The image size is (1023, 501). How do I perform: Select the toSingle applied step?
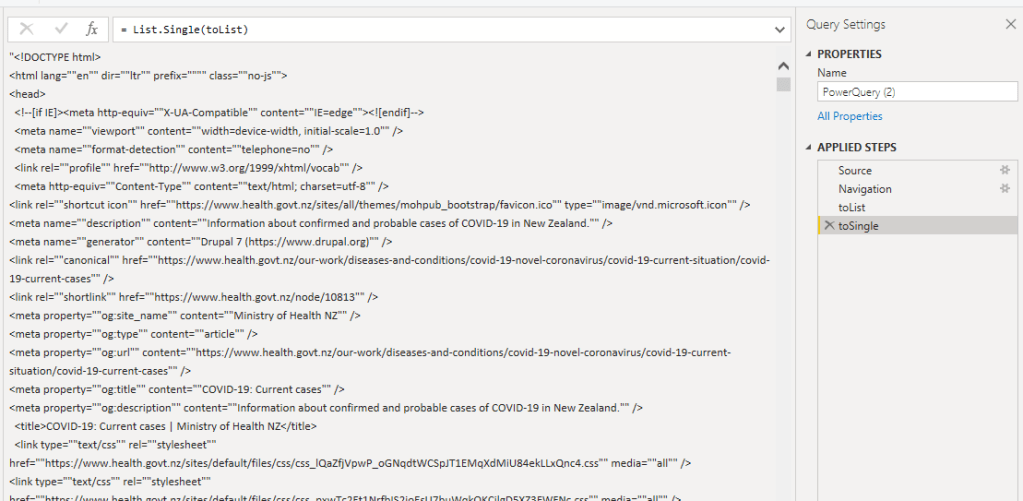tap(858, 226)
